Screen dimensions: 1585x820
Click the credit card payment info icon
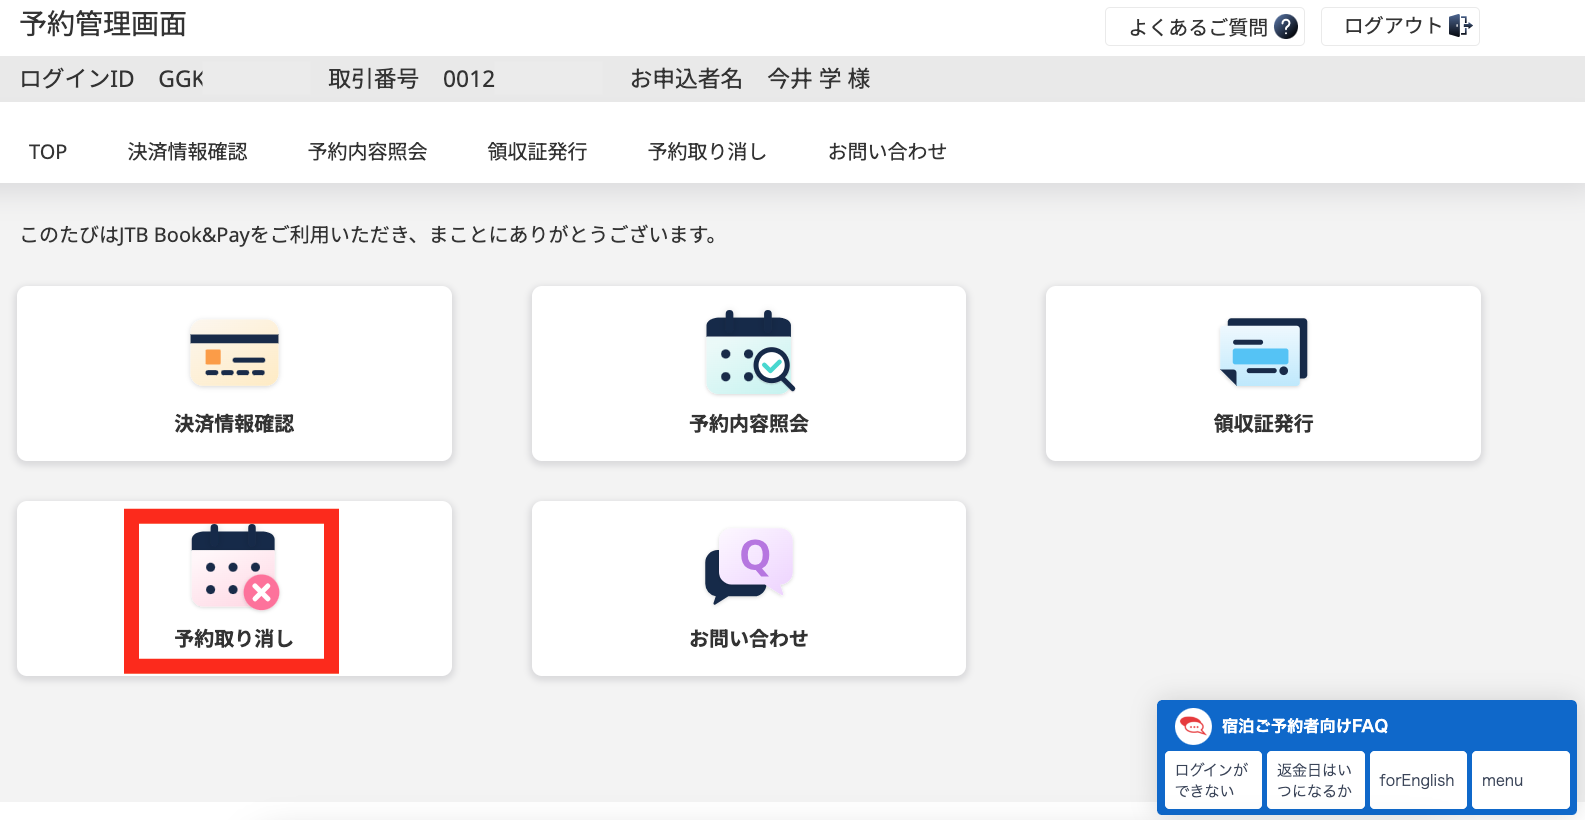pos(234,353)
